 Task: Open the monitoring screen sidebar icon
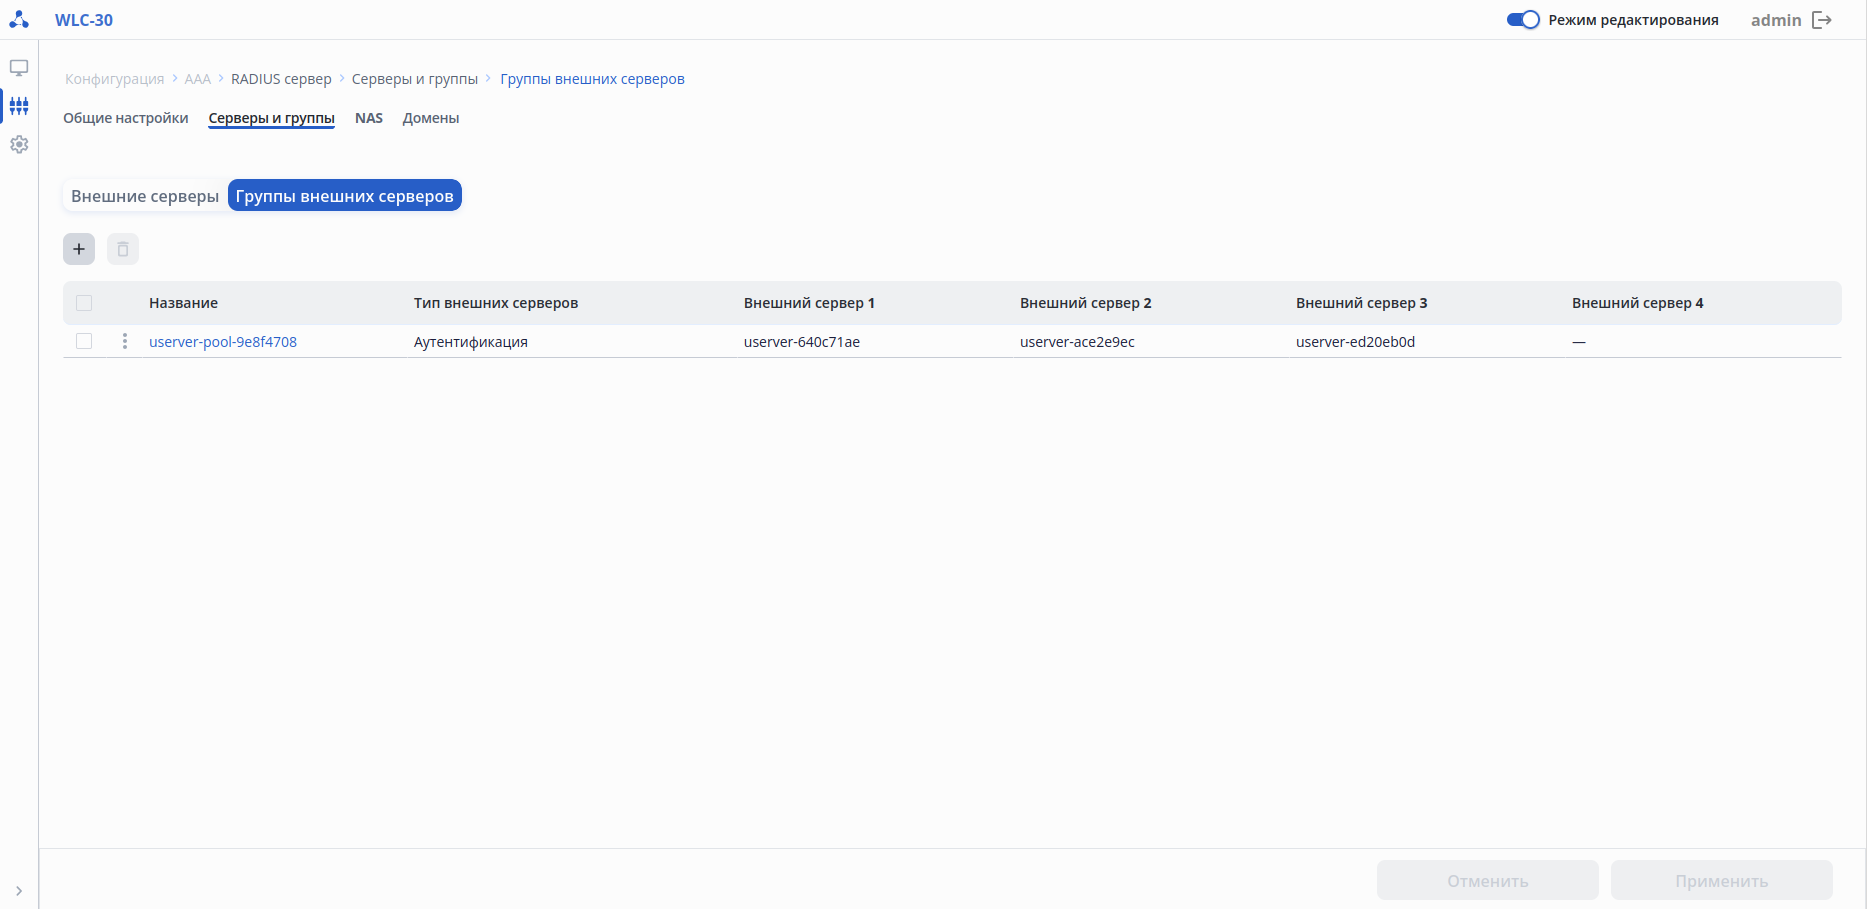(19, 68)
